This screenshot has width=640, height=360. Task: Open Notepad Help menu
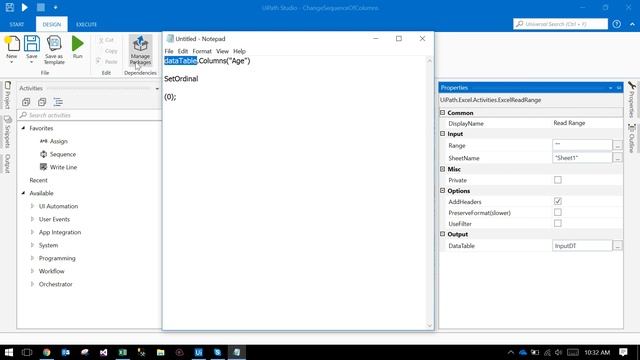(x=240, y=51)
